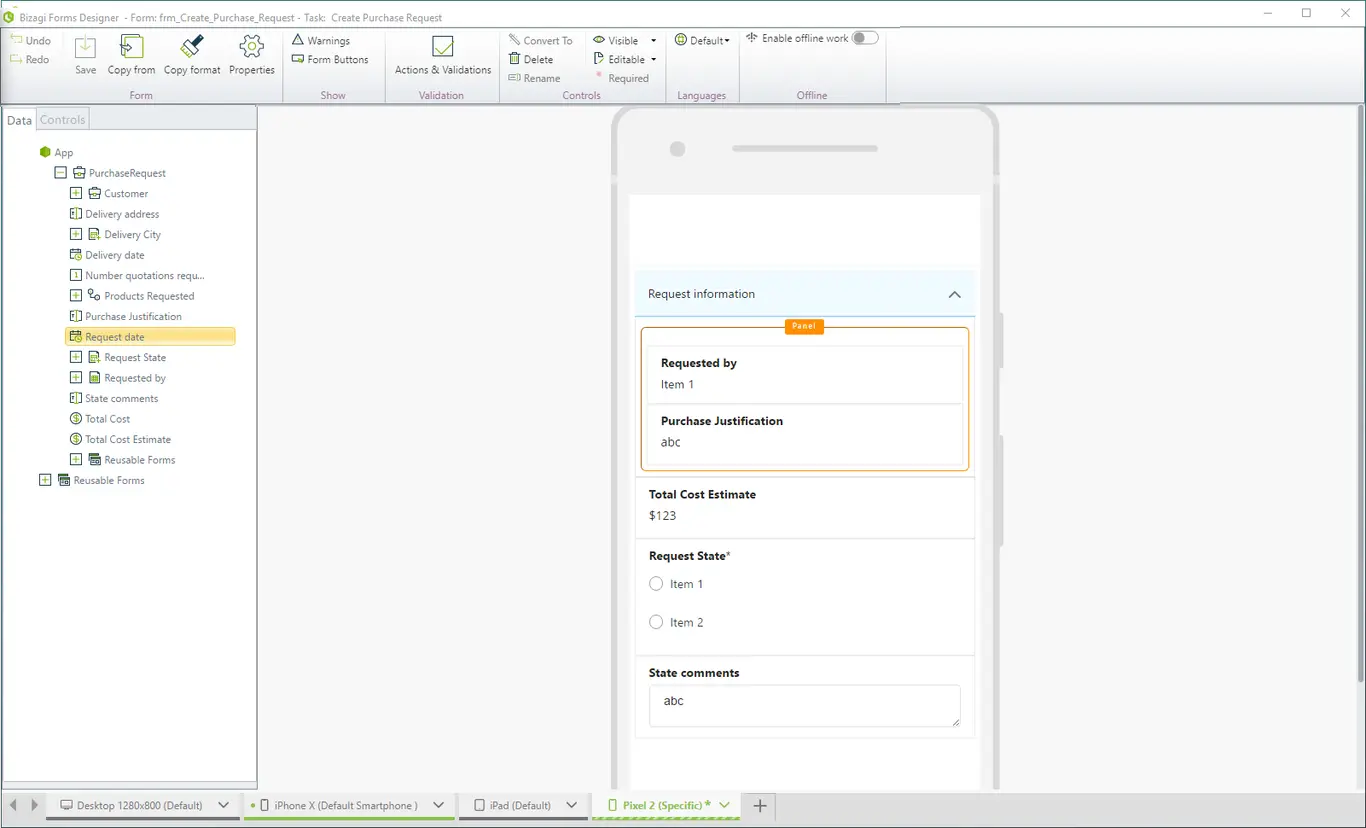The image size is (1366, 828).
Task: Collapse the Request information section
Action: (x=954, y=294)
